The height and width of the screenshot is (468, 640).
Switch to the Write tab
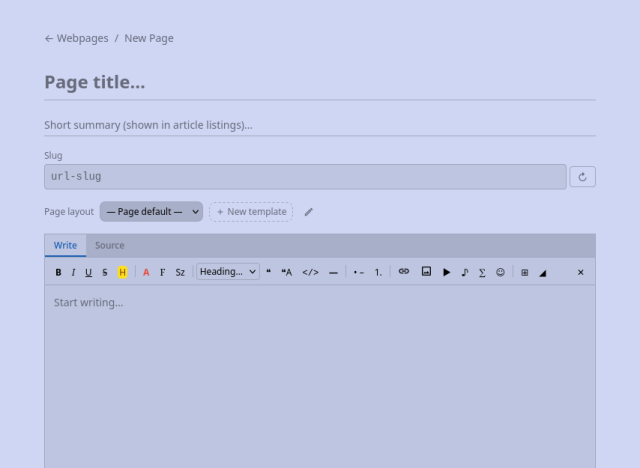[65, 245]
